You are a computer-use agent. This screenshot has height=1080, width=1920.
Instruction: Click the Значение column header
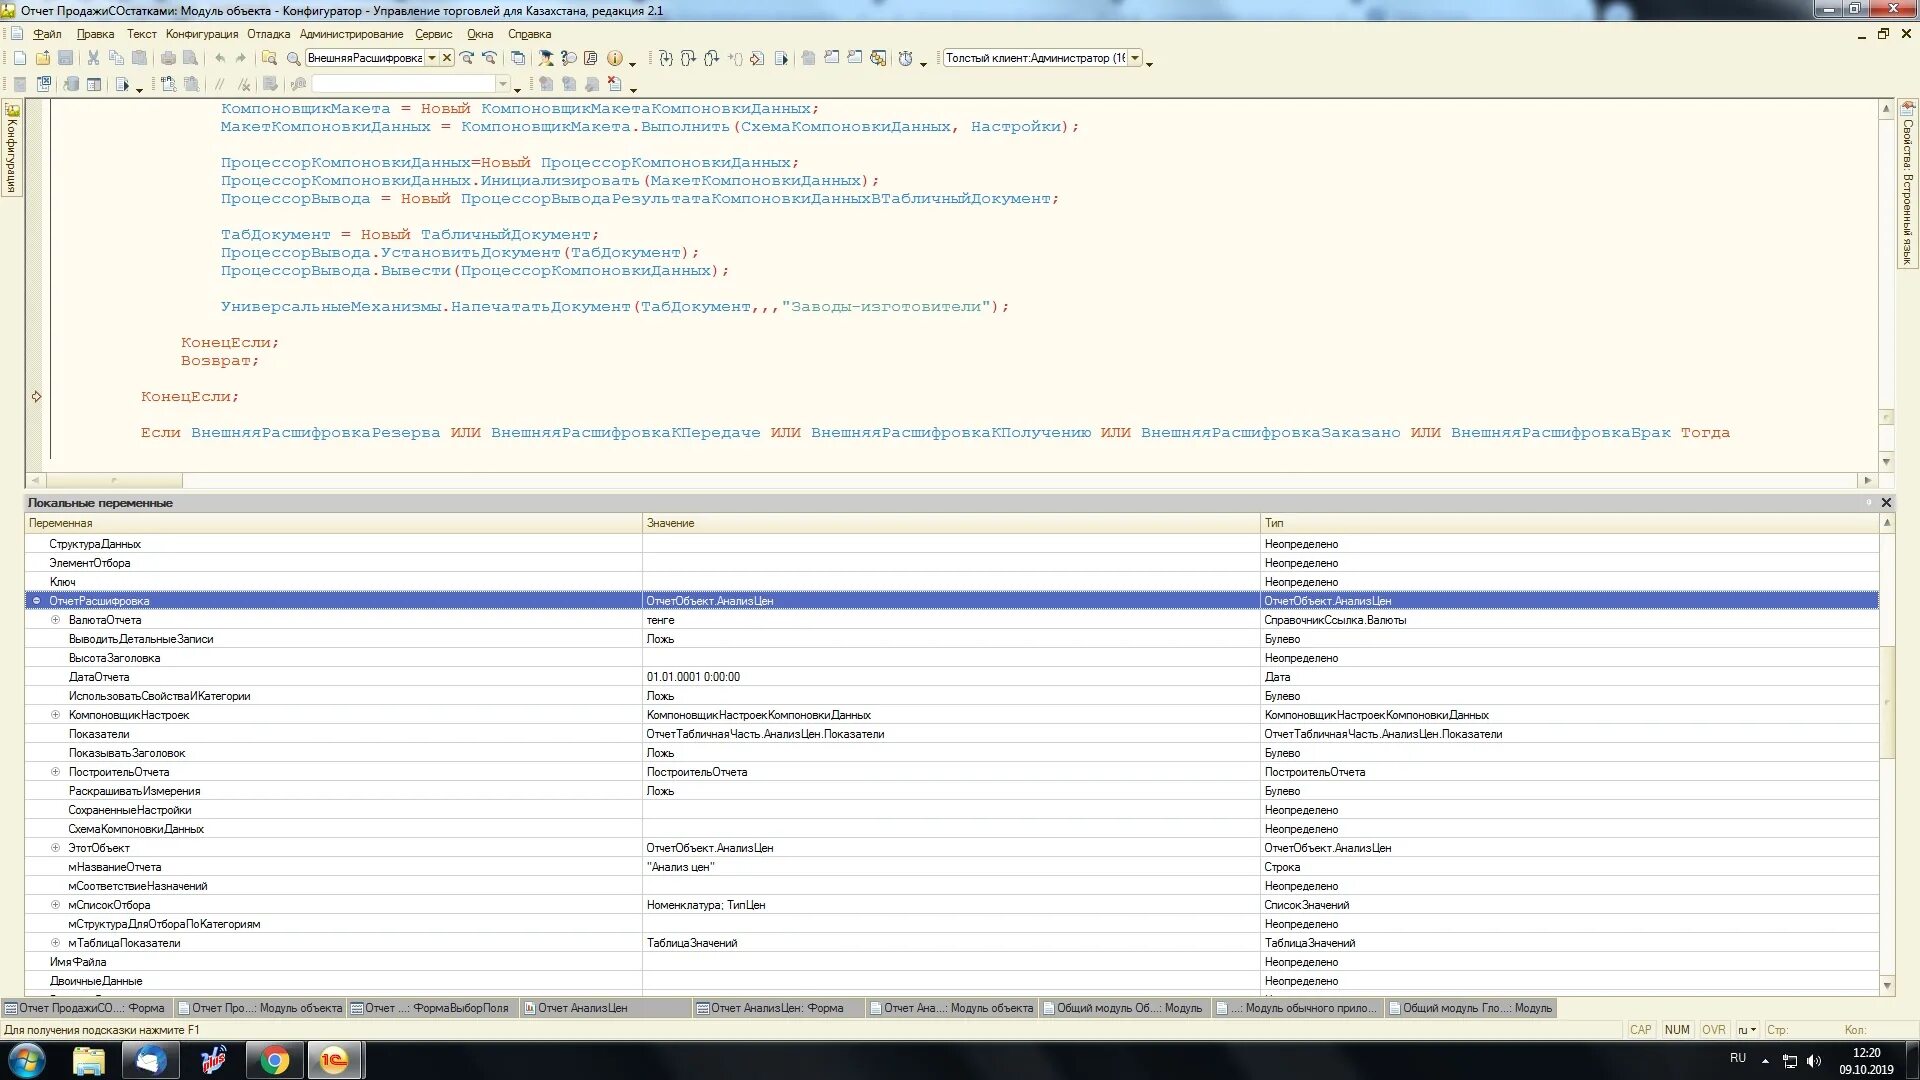click(670, 523)
